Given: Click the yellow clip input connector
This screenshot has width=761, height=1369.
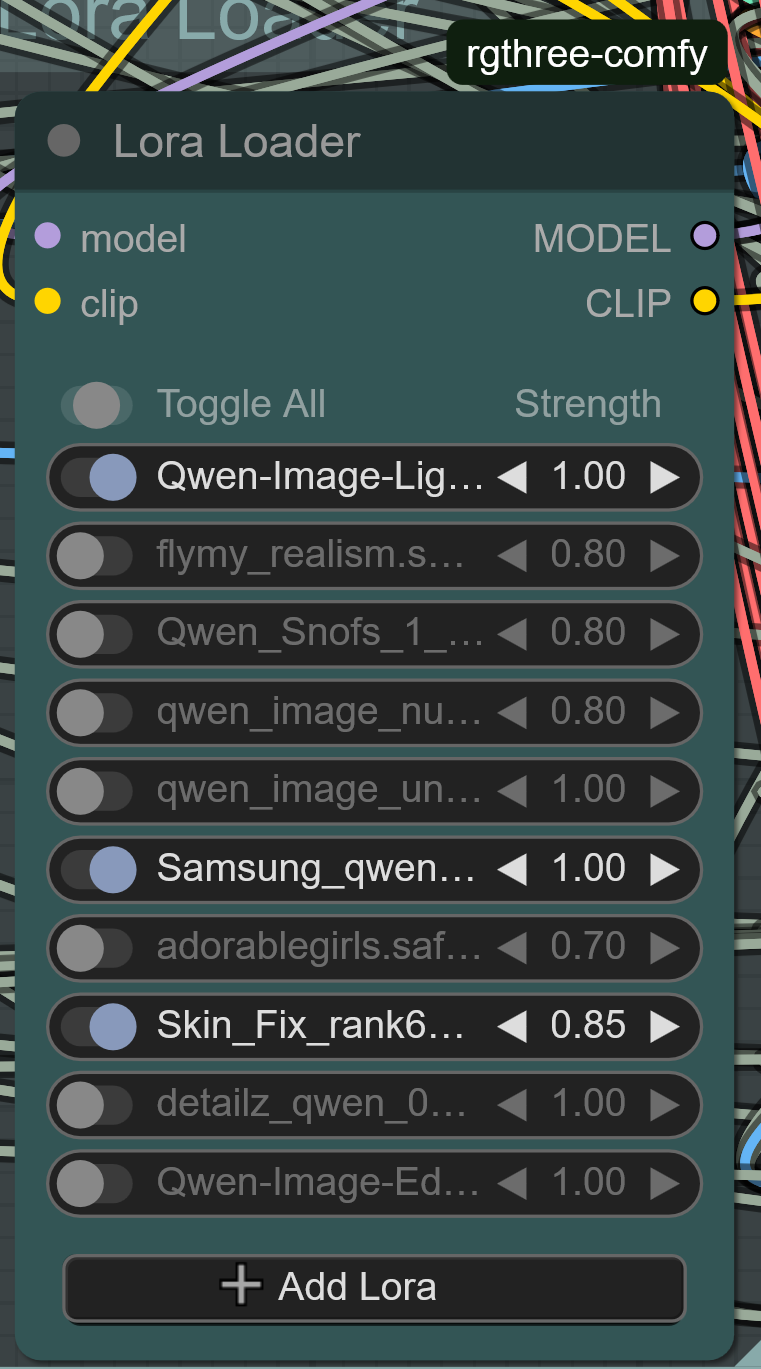Looking at the screenshot, I should (x=48, y=301).
